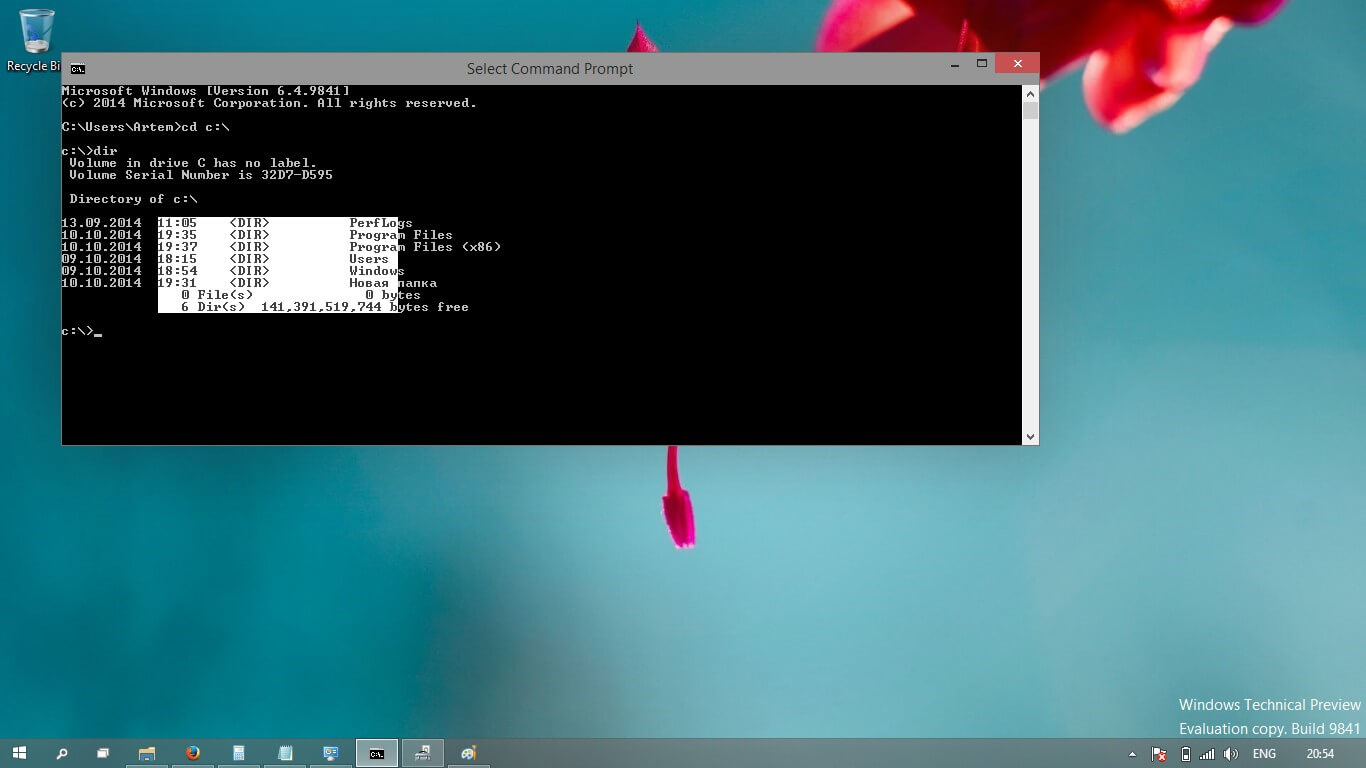This screenshot has width=1366, height=768.
Task: Switch to the Paint taskbar icon
Action: tap(468, 753)
